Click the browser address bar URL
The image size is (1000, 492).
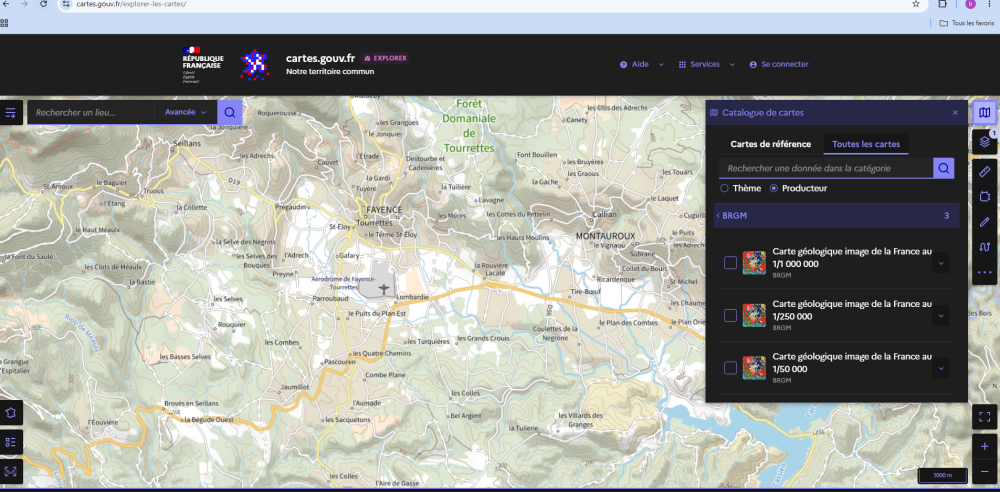[x=132, y=4]
